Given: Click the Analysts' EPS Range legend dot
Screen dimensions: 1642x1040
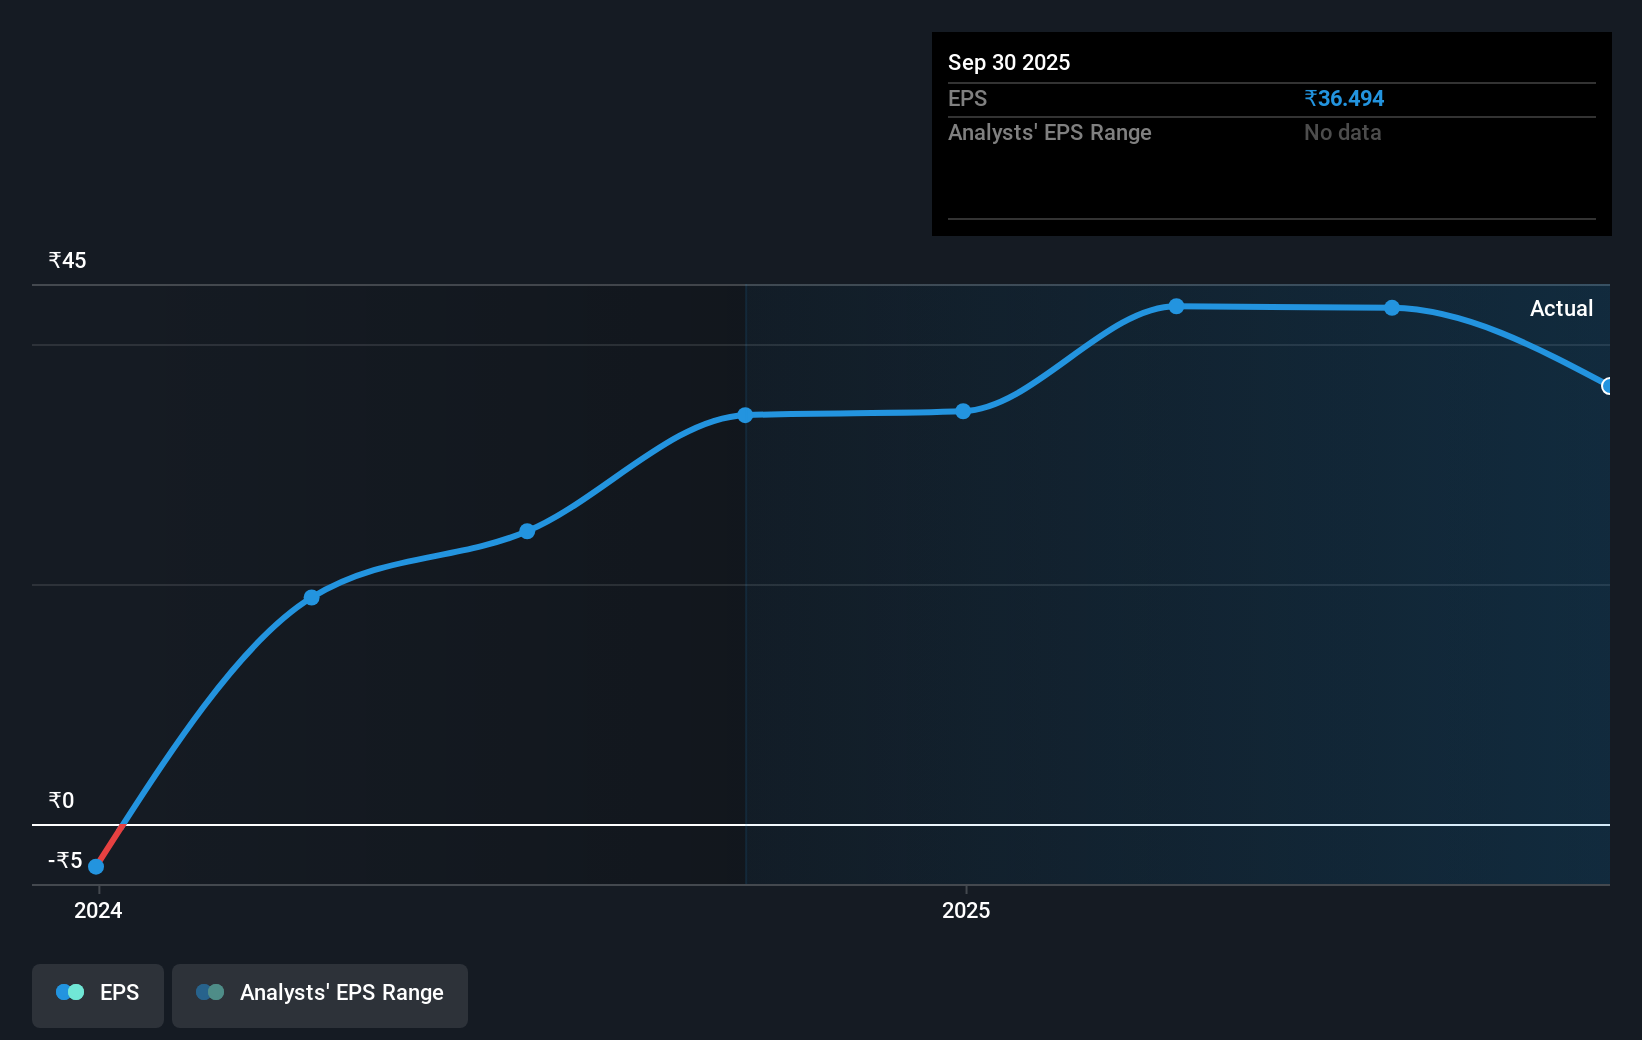Looking at the screenshot, I should (x=210, y=992).
